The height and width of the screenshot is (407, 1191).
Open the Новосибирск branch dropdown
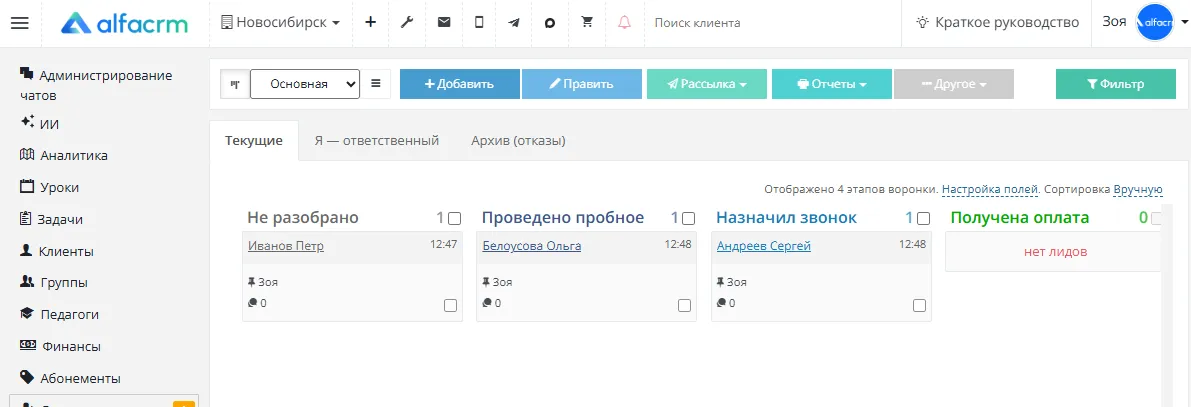click(280, 23)
